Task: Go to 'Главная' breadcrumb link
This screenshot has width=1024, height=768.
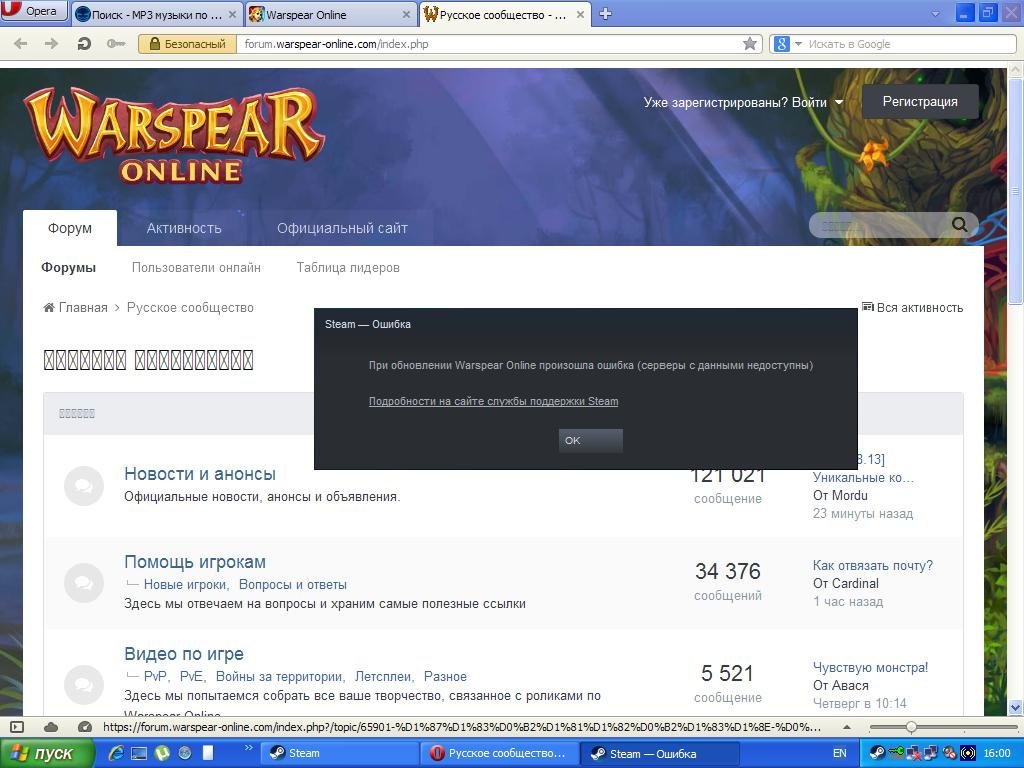Action: (76, 308)
